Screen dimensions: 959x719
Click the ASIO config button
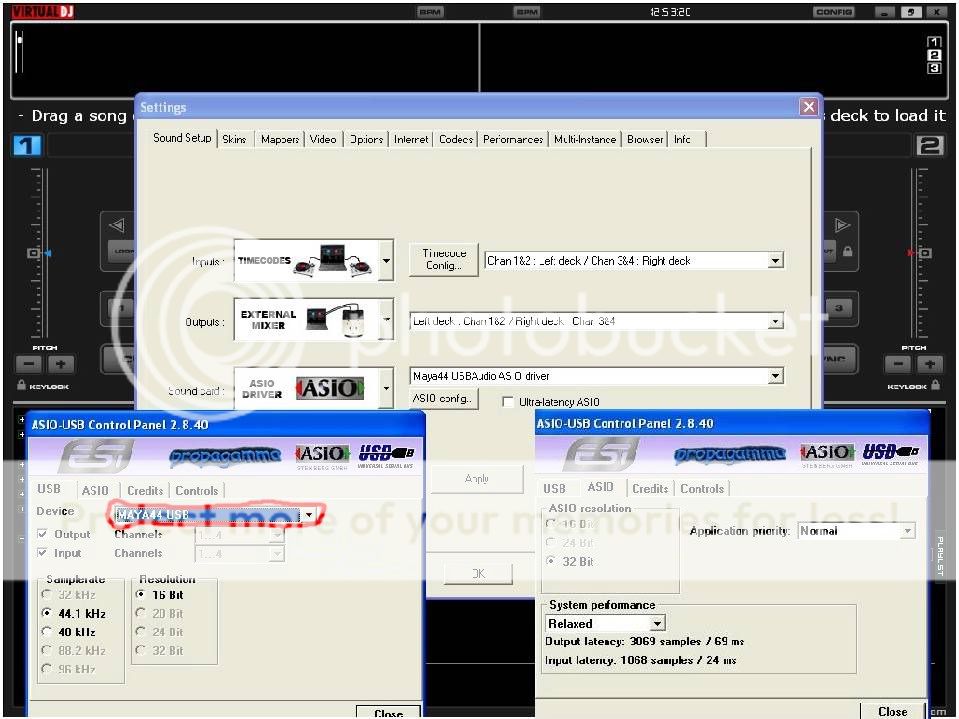coord(443,399)
